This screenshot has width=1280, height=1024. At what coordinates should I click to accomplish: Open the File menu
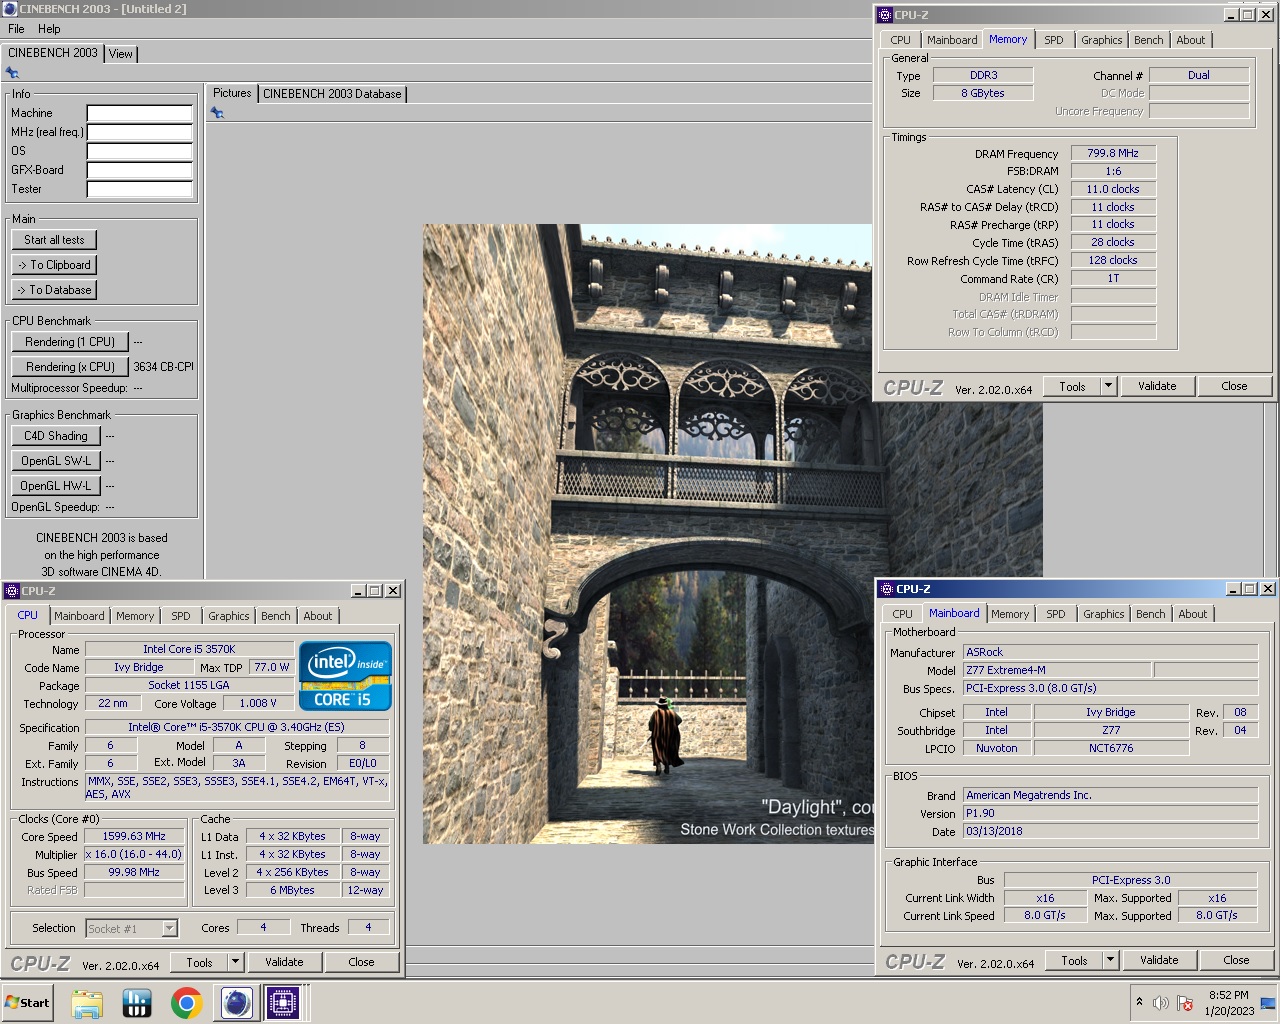pos(16,29)
